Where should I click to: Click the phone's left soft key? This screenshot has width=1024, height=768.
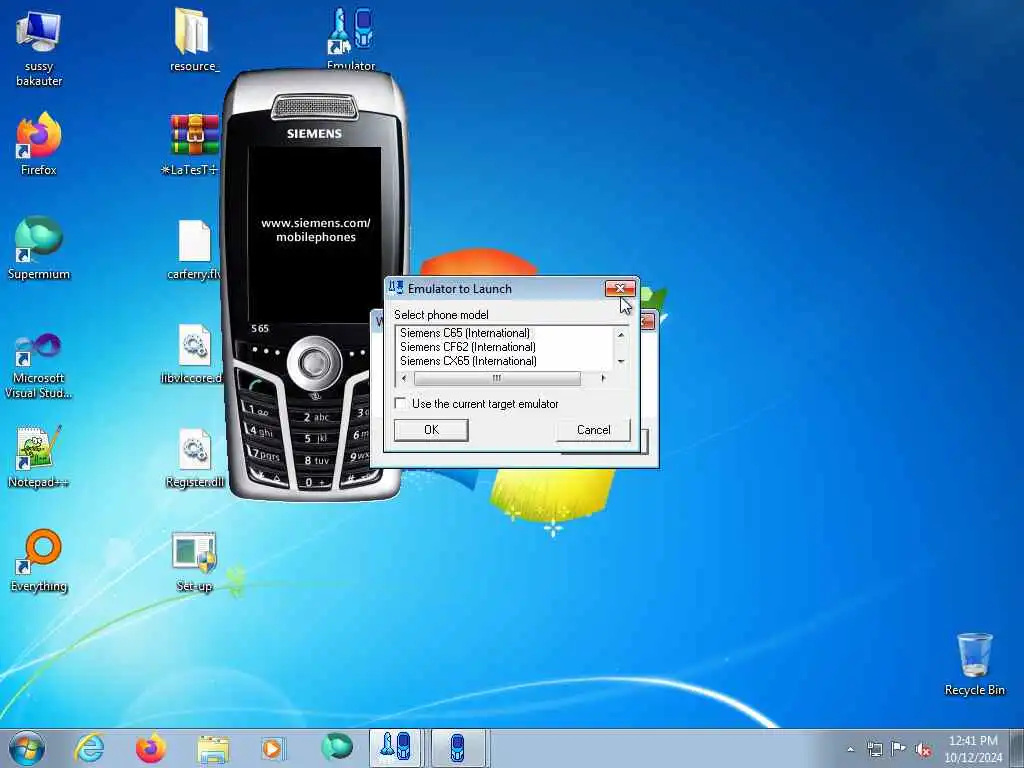click(266, 353)
